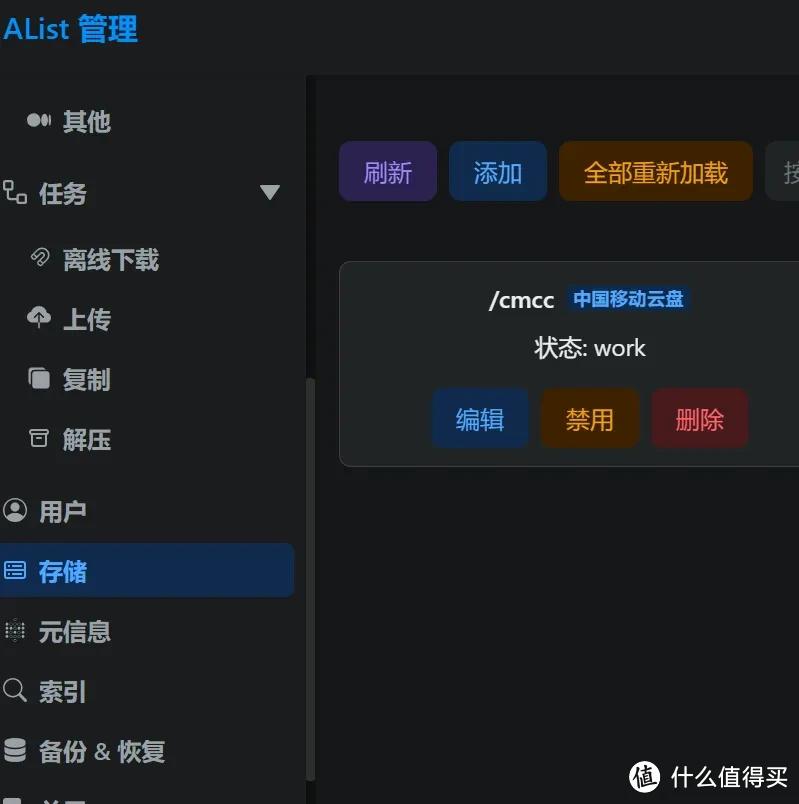This screenshot has width=799, height=804.
Task: Edit (编辑) the /cmcc storage
Action: [x=480, y=419]
